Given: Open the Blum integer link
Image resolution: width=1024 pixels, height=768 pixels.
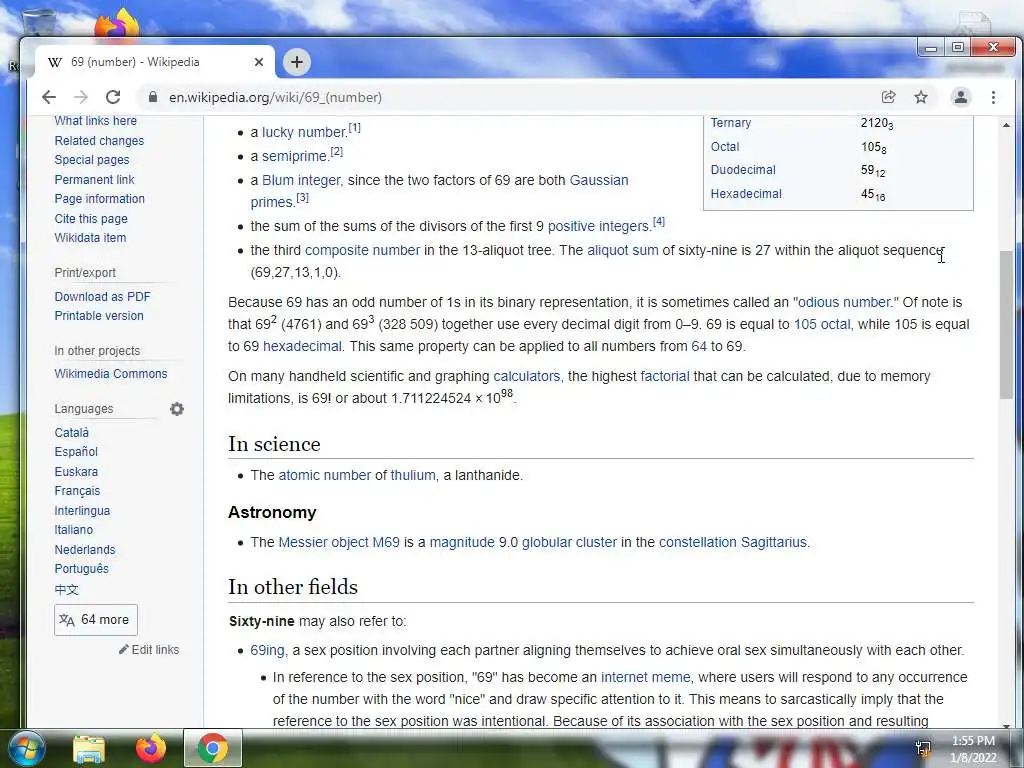Looking at the screenshot, I should click(301, 180).
